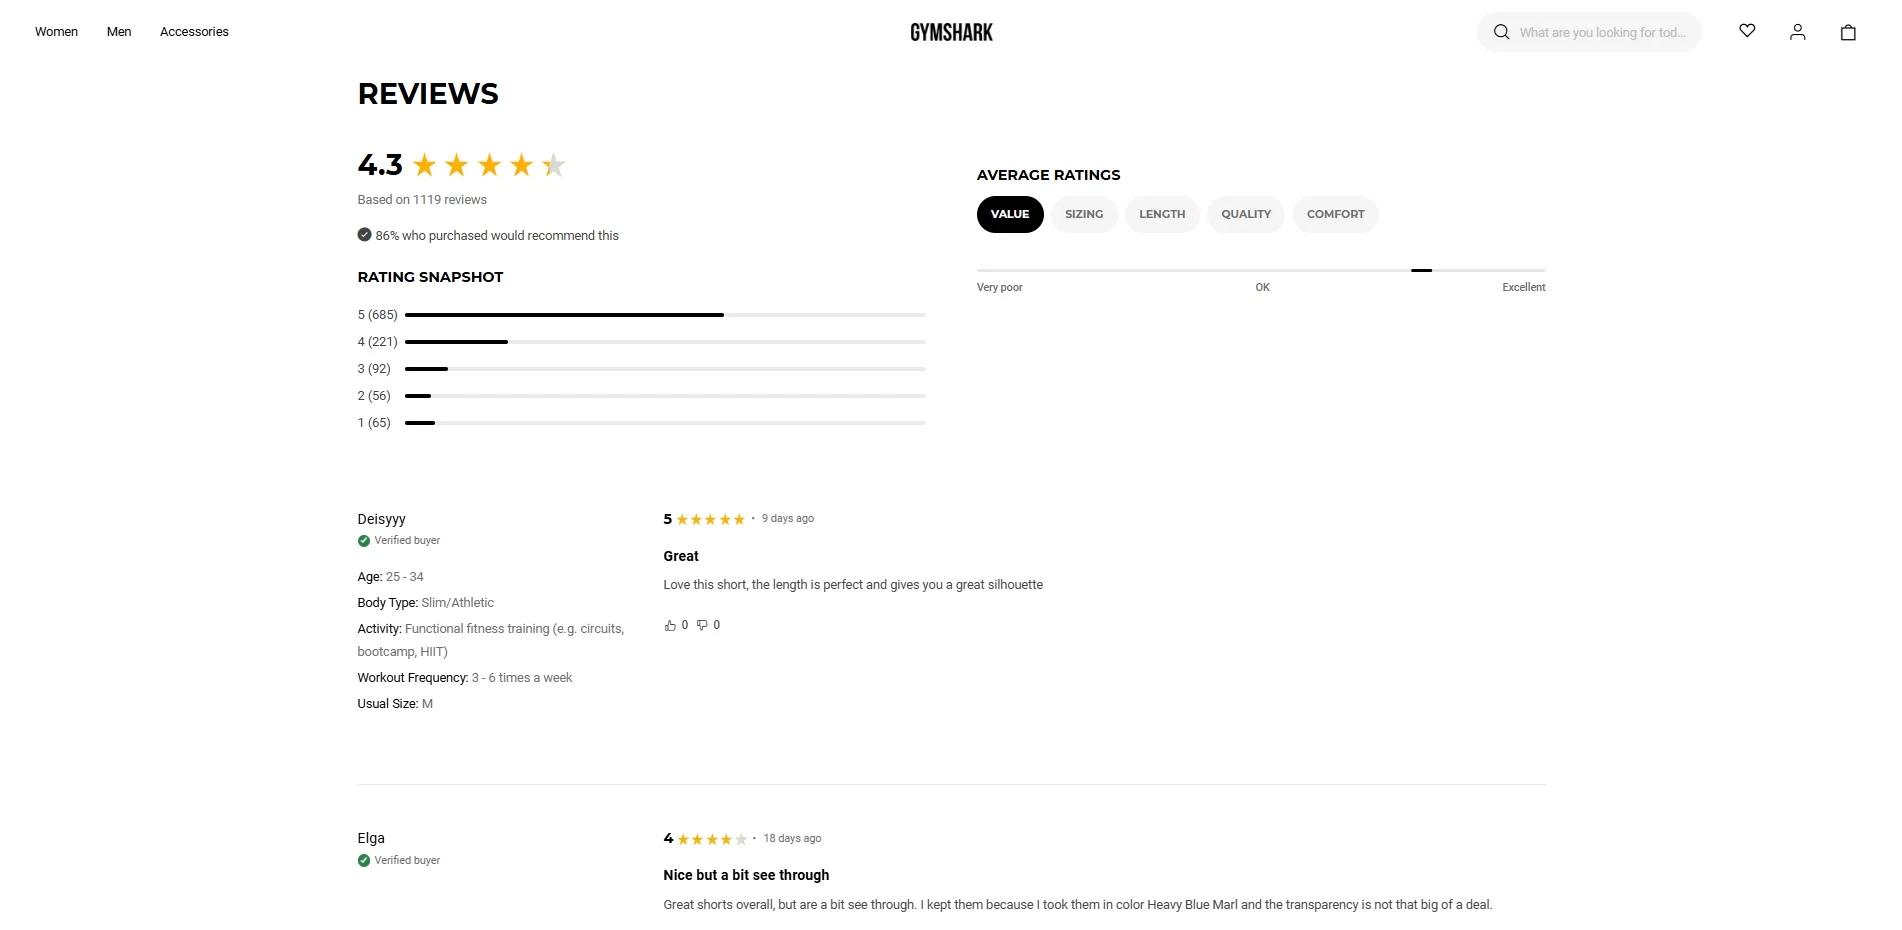
Task: Open the Men menu
Action: [x=119, y=32]
